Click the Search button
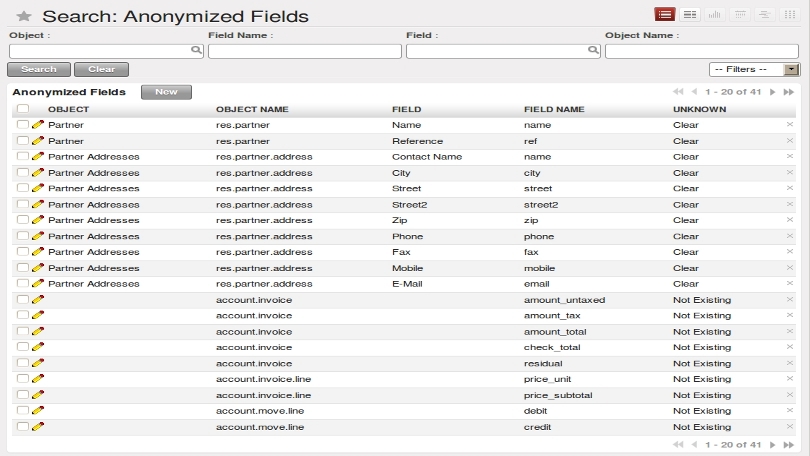This screenshot has width=810, height=456. pyautogui.click(x=39, y=69)
